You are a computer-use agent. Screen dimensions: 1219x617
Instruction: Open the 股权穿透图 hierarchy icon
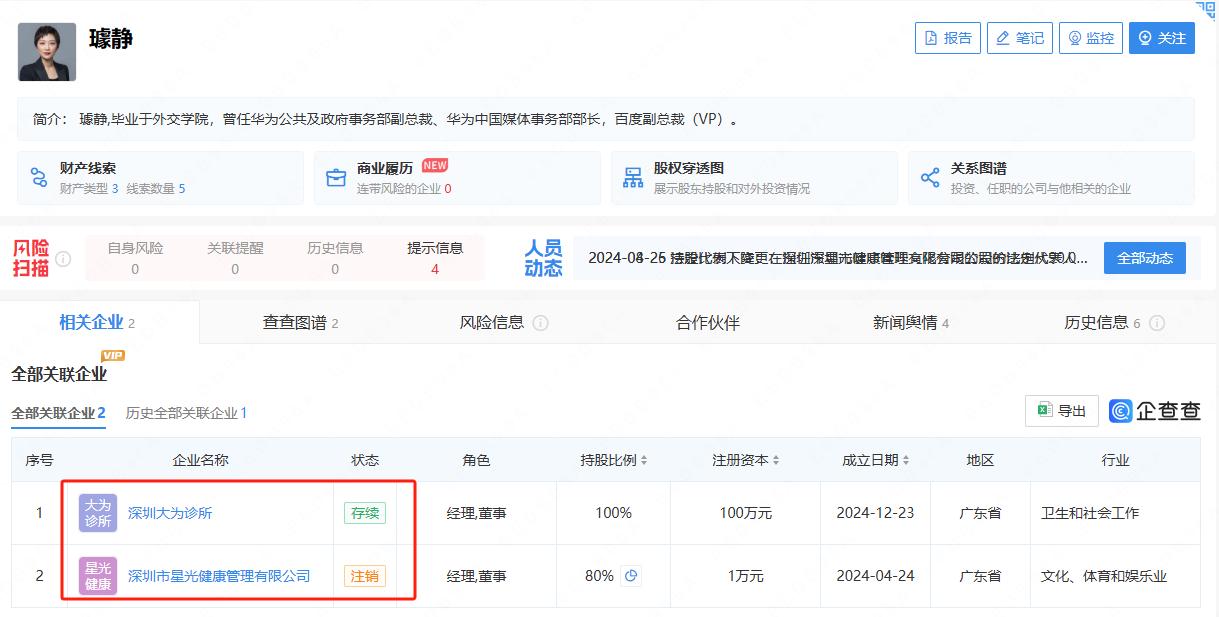coord(633,178)
